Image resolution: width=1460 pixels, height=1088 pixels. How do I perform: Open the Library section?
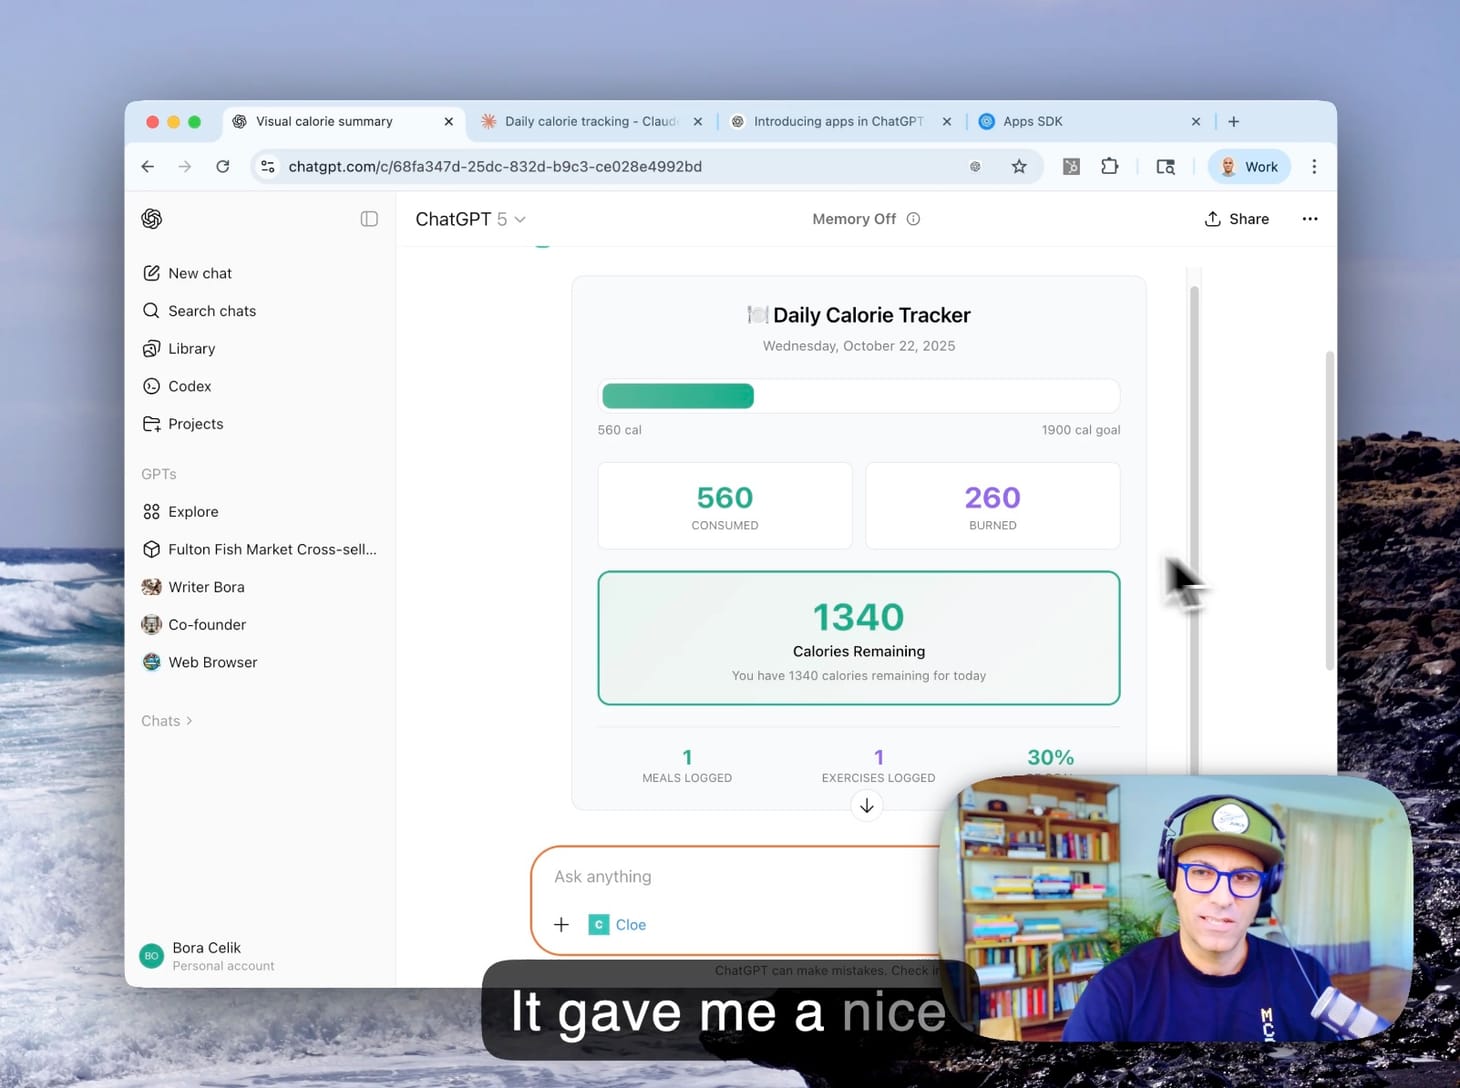point(191,349)
